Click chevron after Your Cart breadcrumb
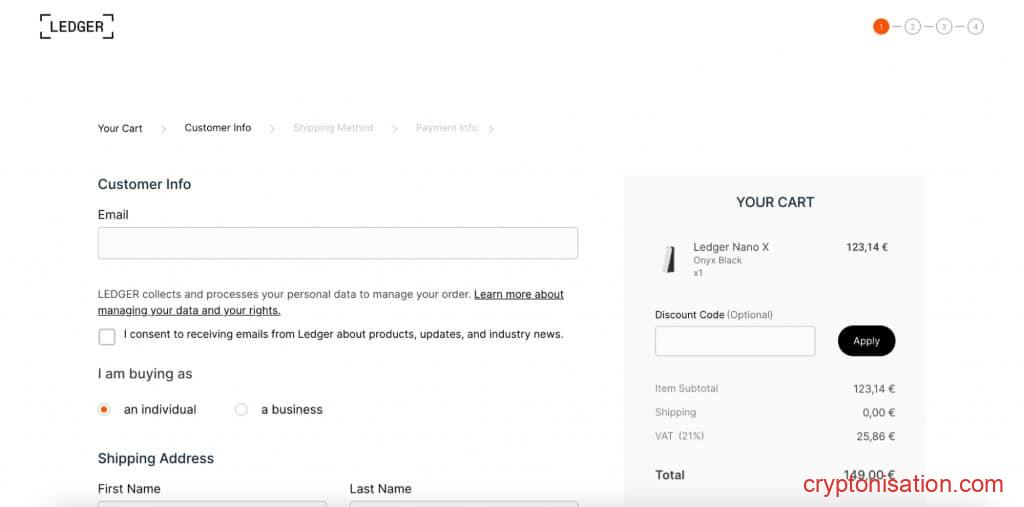Viewport: 1024px width, 507px height. coord(164,129)
